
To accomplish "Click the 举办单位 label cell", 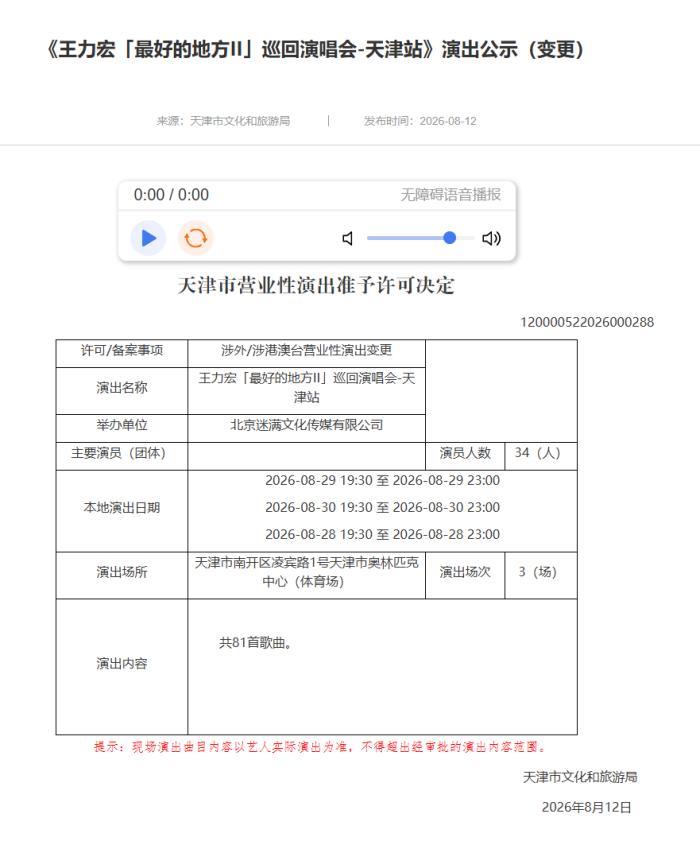I will 122,428.
